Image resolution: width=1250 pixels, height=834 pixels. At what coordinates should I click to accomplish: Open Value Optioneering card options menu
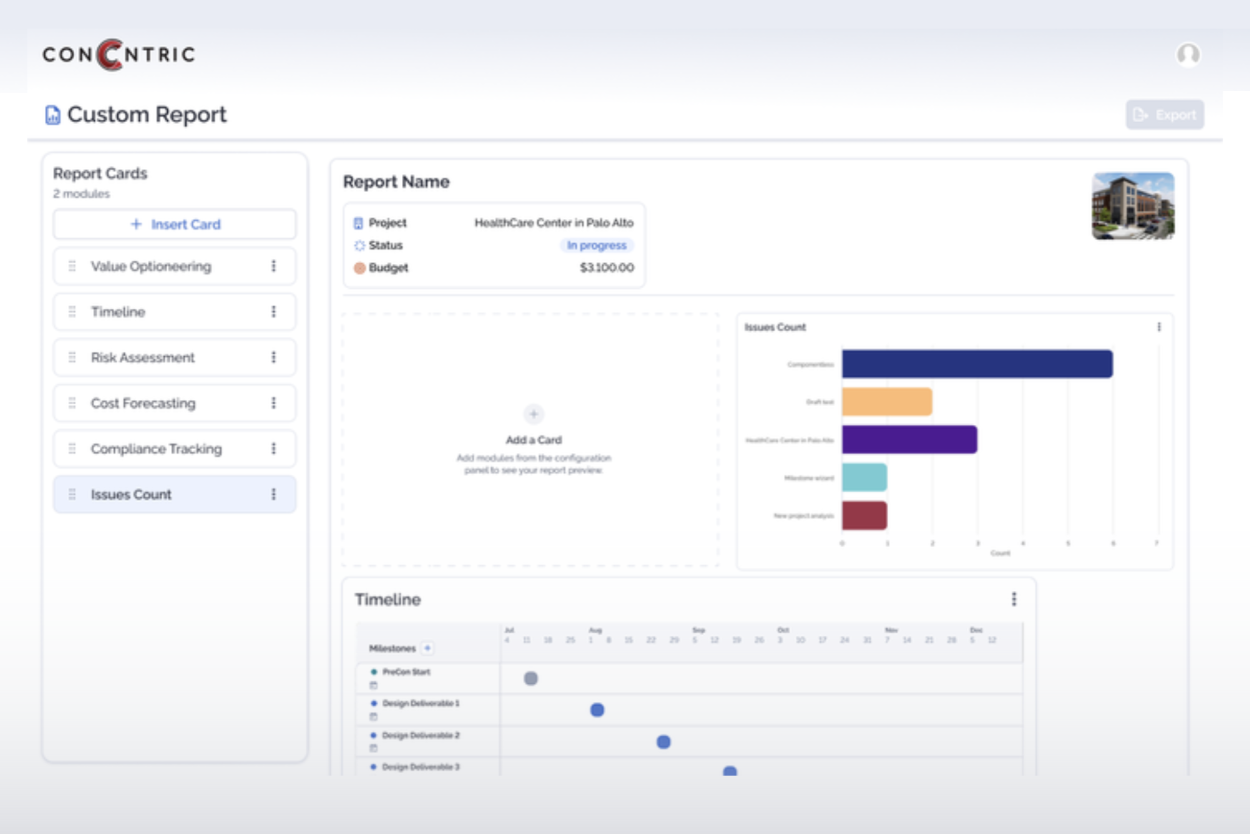click(x=273, y=266)
